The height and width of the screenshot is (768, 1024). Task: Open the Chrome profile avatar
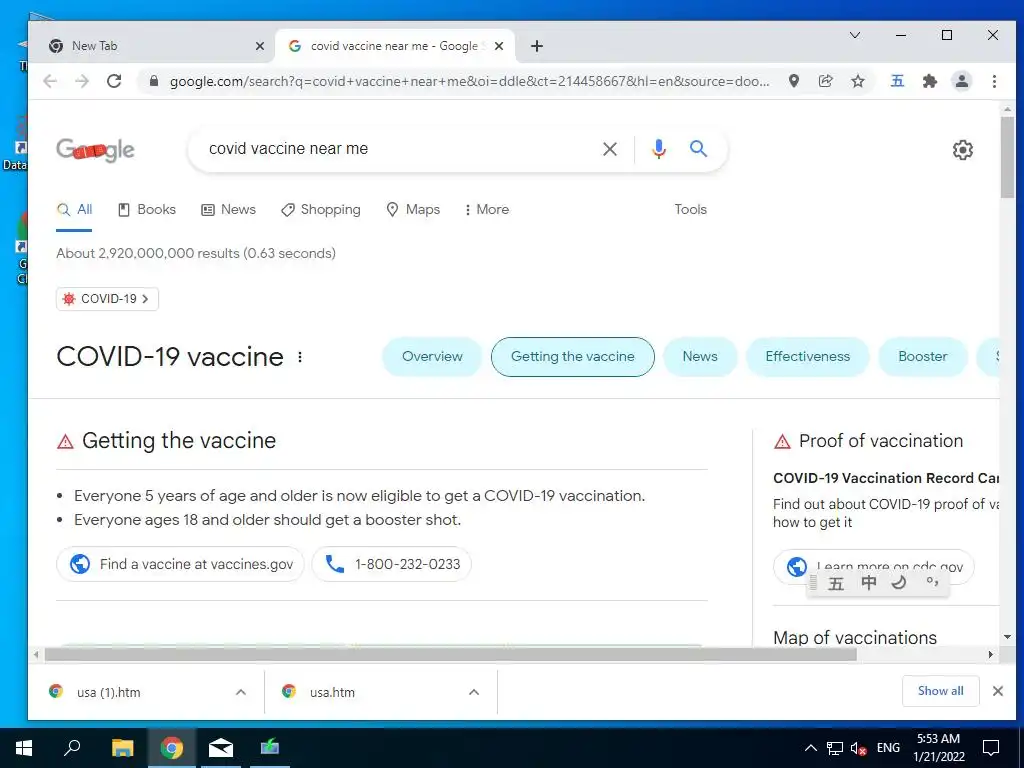point(962,81)
